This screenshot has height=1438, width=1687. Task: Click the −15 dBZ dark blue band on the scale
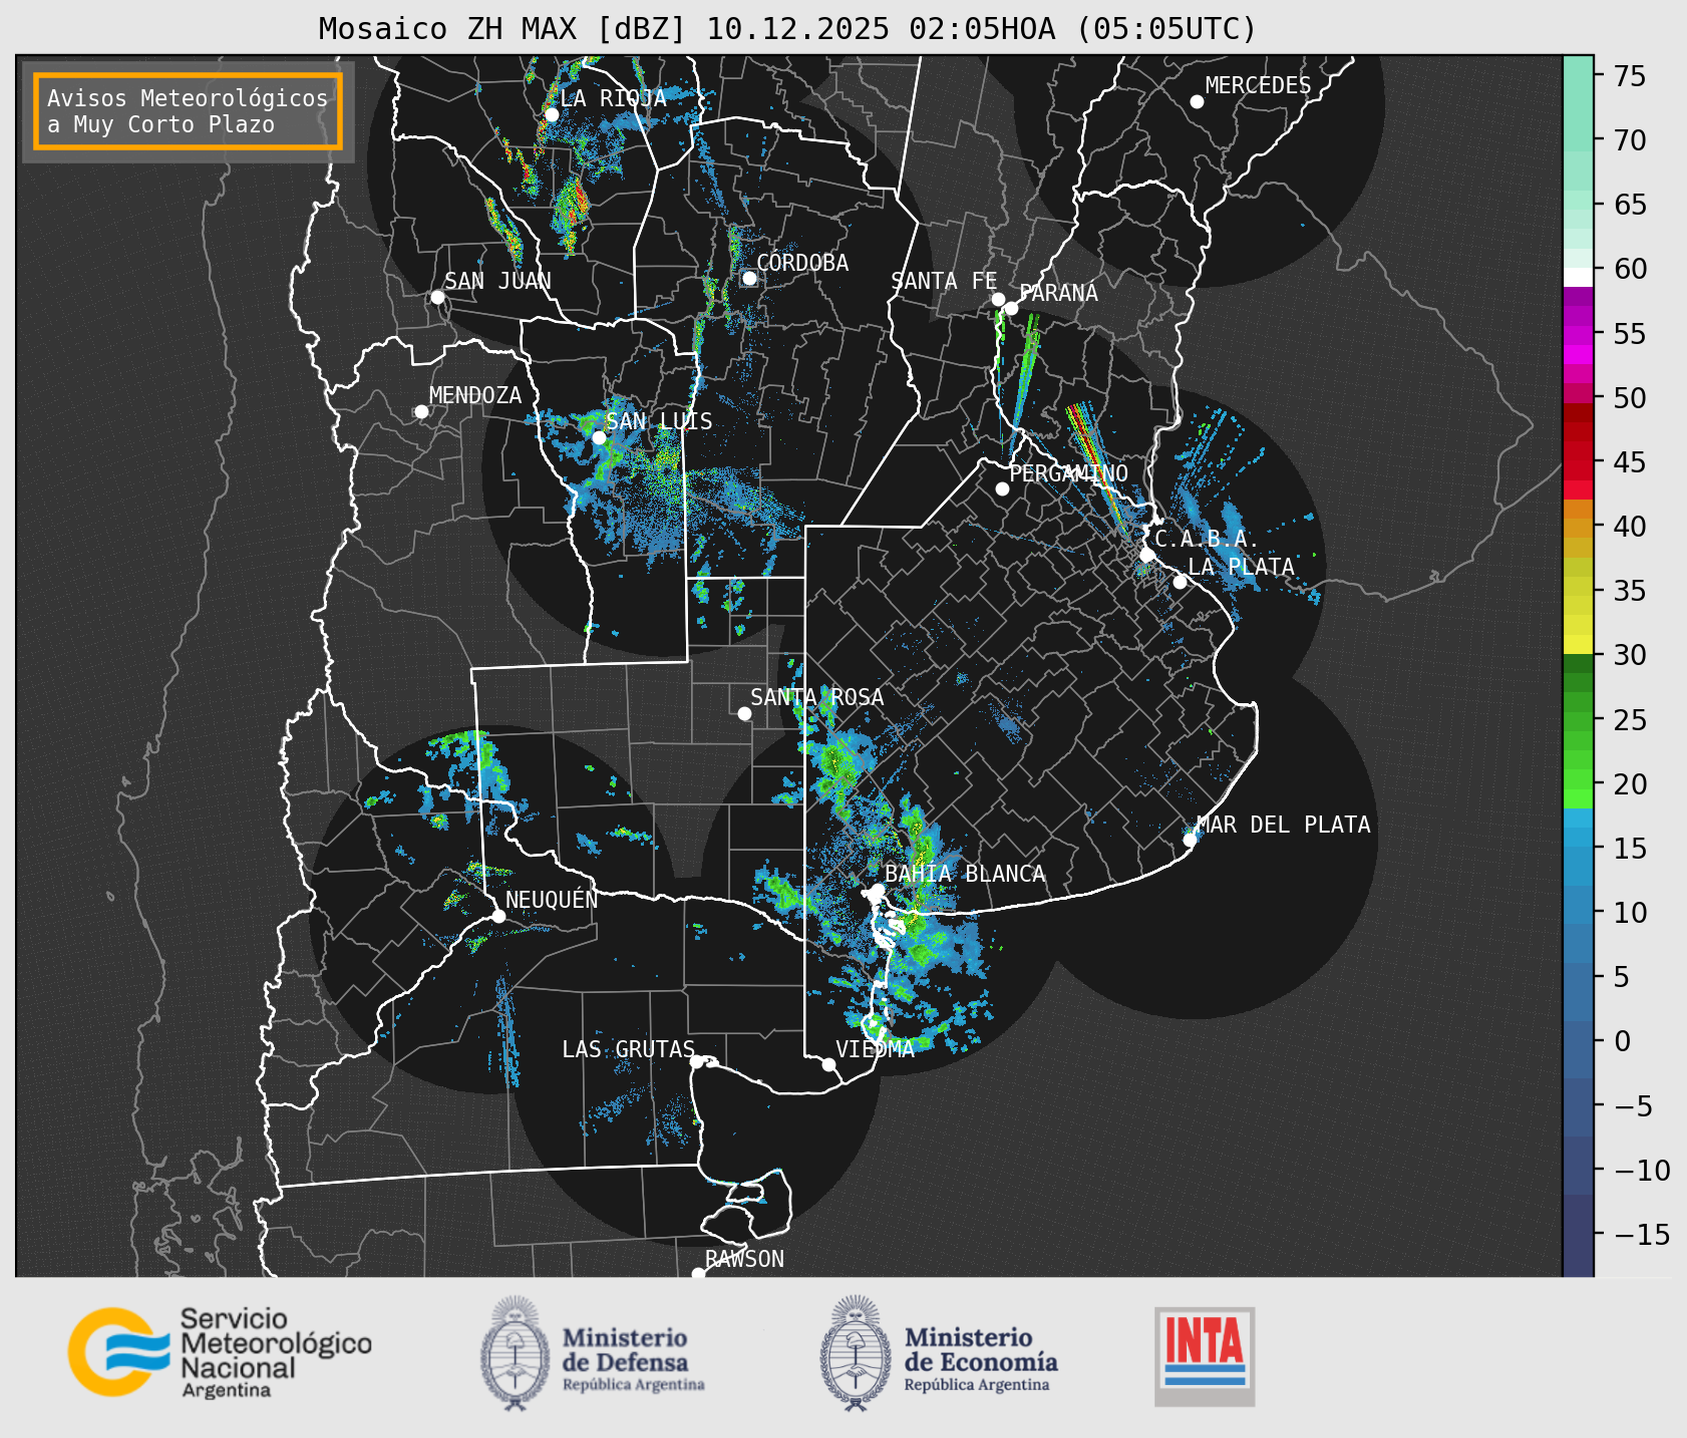[1578, 1234]
